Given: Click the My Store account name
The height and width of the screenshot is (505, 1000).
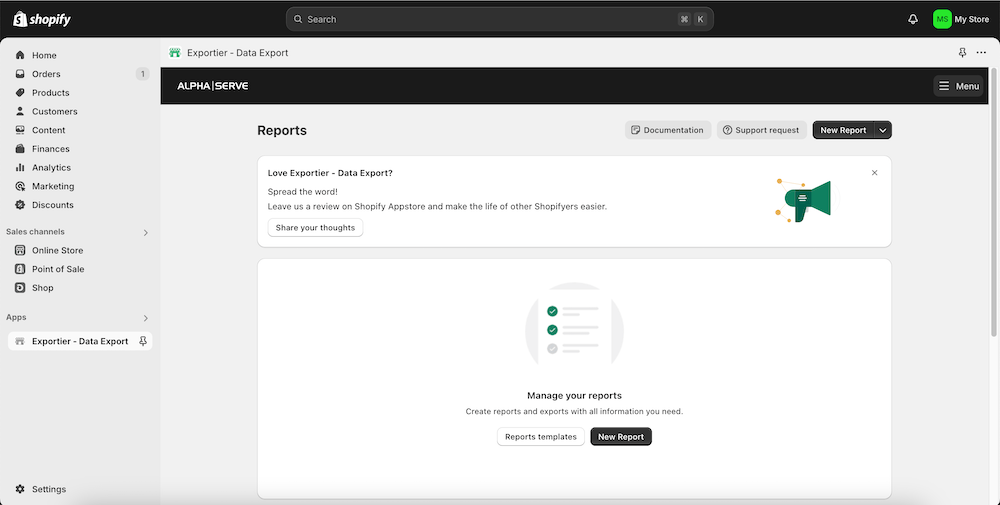Looking at the screenshot, I should pos(971,19).
